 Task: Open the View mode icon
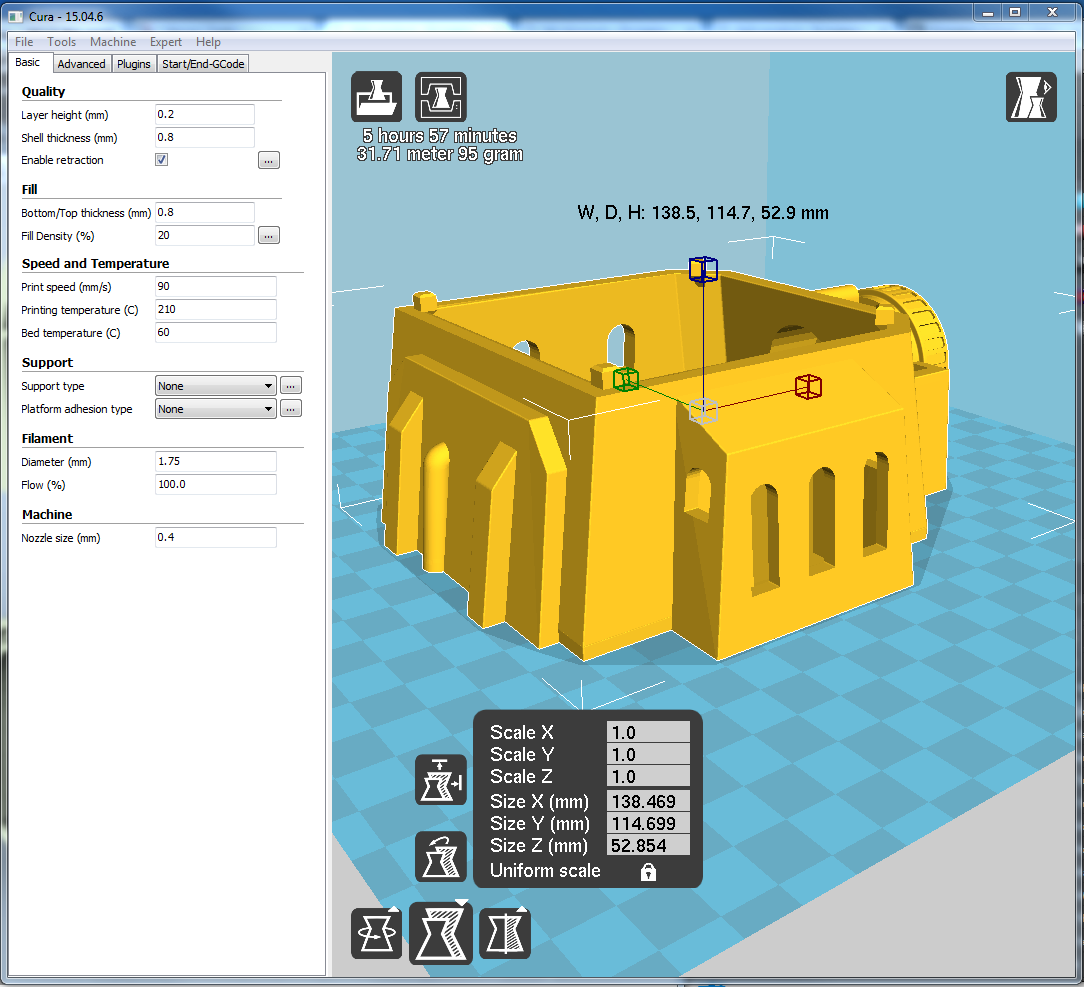coord(1030,97)
